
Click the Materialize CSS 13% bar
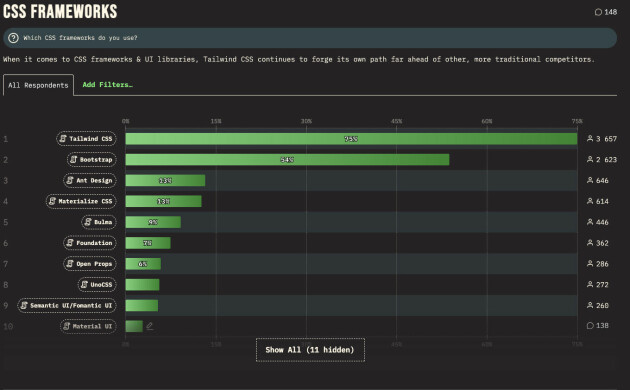163,201
